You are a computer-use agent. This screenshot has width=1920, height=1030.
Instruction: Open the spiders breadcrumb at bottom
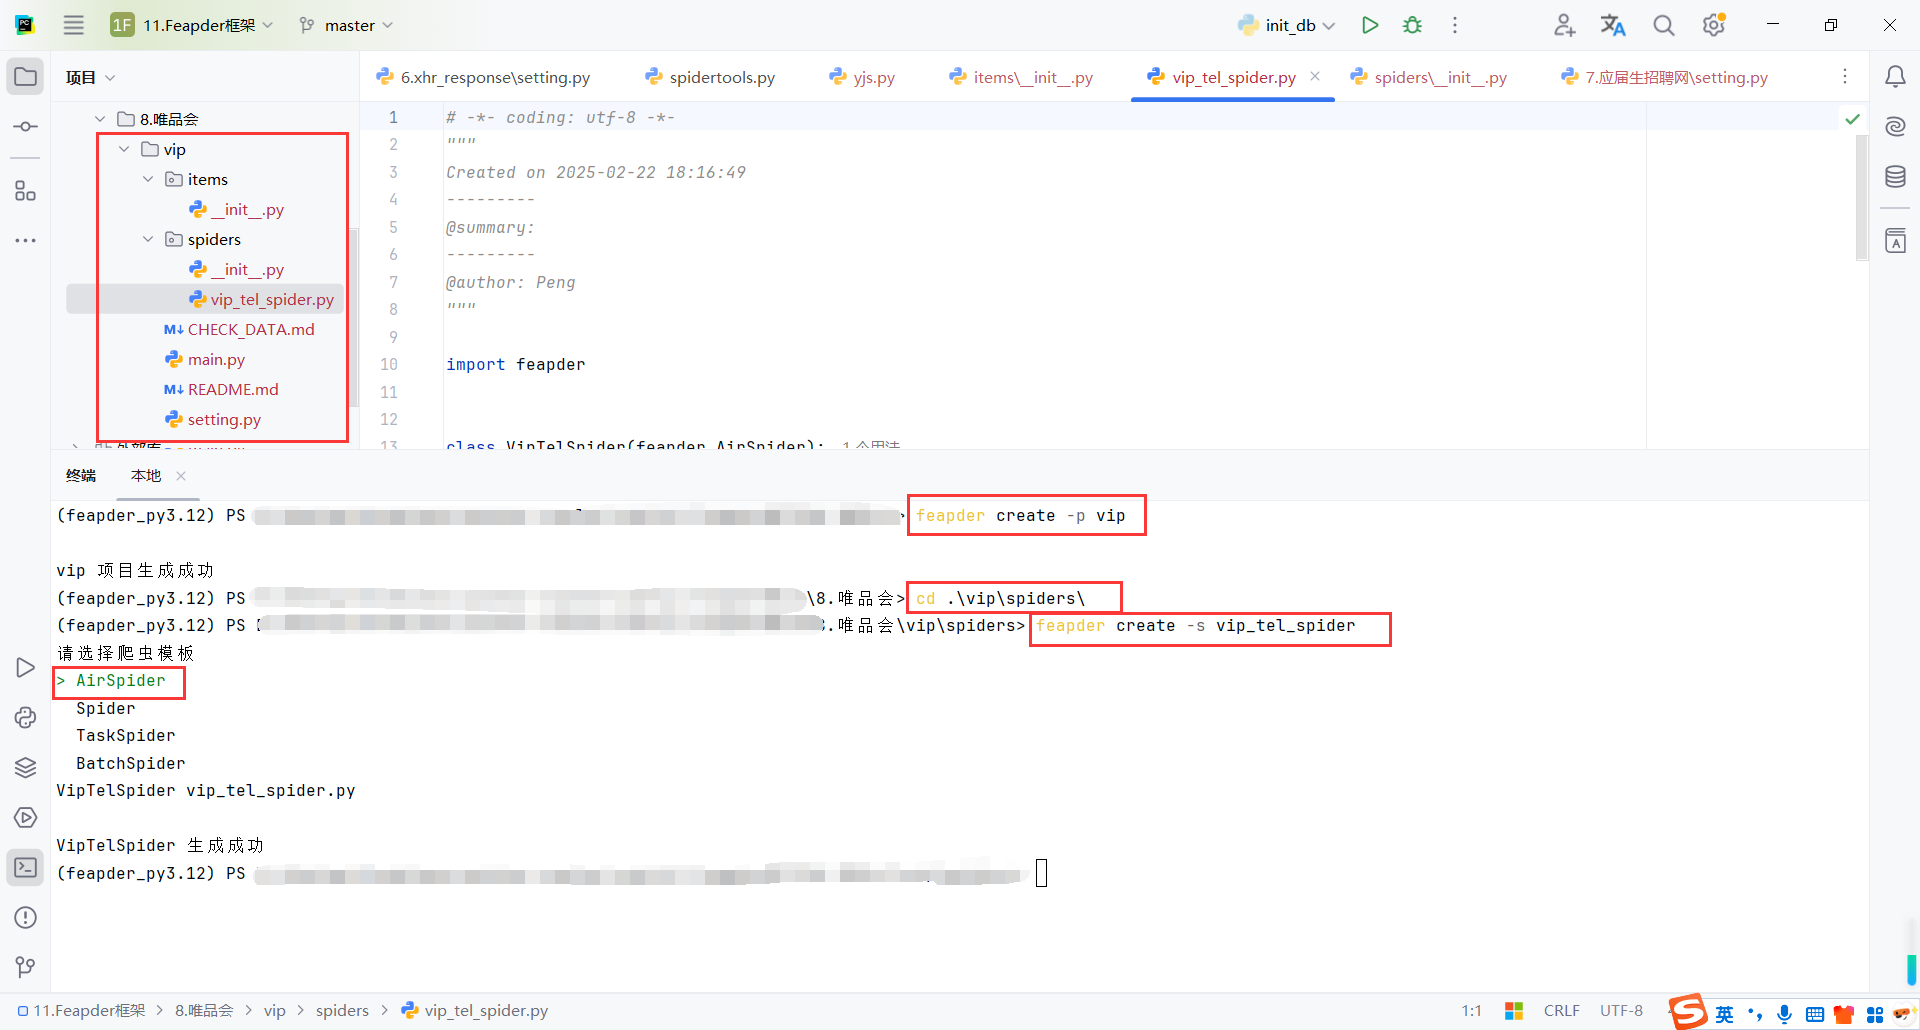(x=342, y=1010)
